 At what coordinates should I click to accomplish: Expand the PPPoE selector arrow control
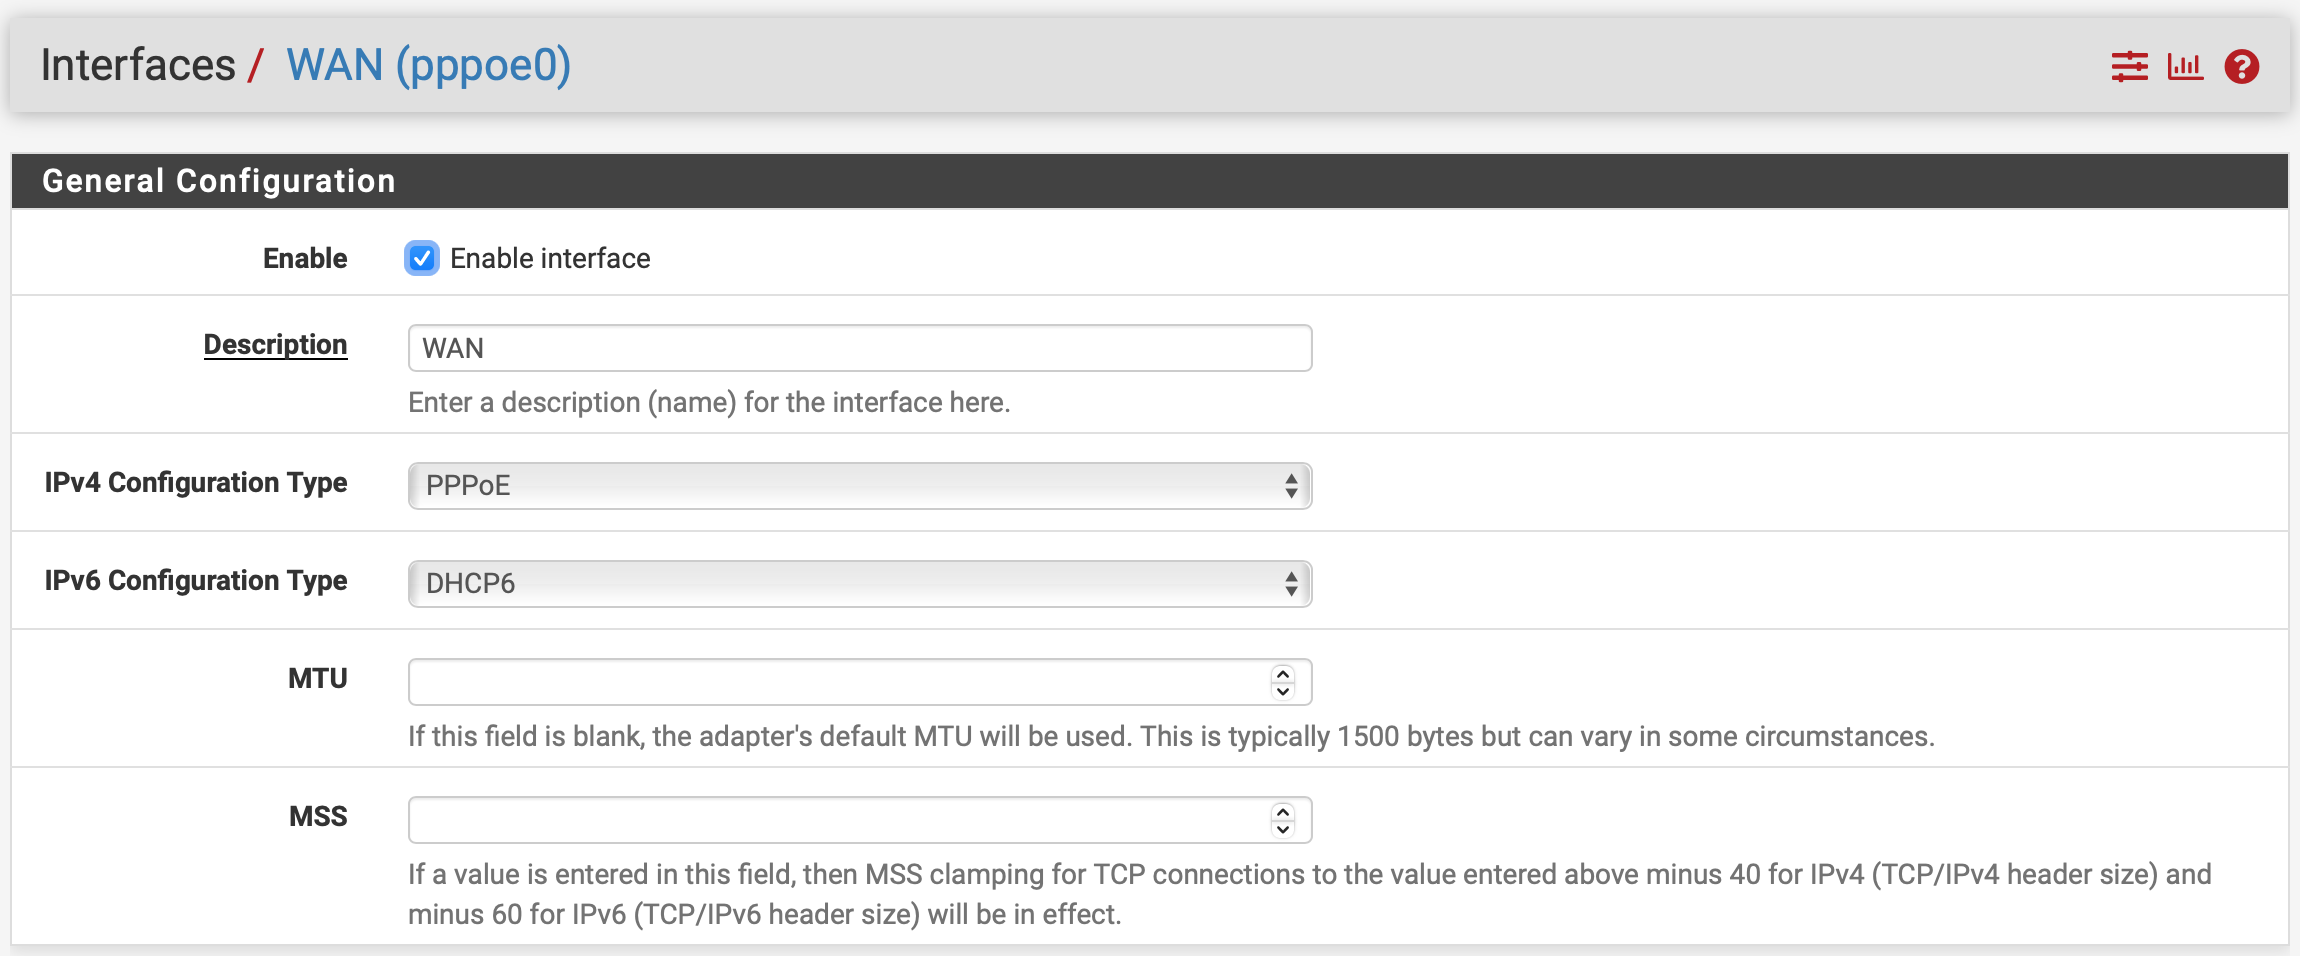[1290, 487]
